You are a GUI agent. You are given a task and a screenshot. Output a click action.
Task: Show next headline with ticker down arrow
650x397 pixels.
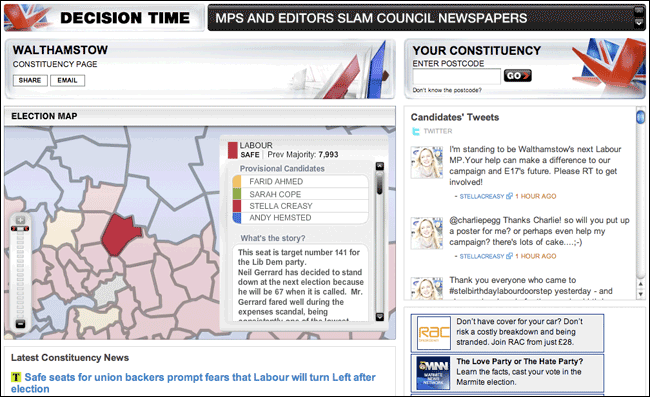(x=639, y=24)
